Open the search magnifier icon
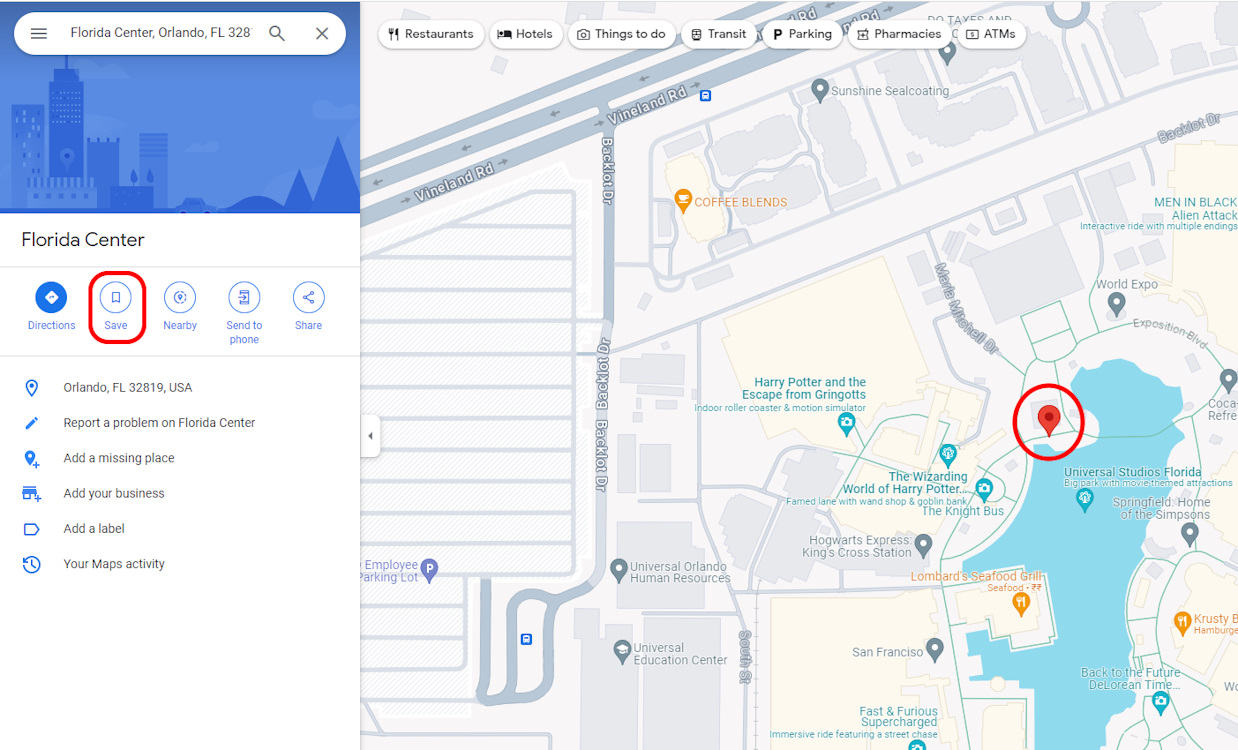Viewport: 1238px width, 750px height. point(277,32)
